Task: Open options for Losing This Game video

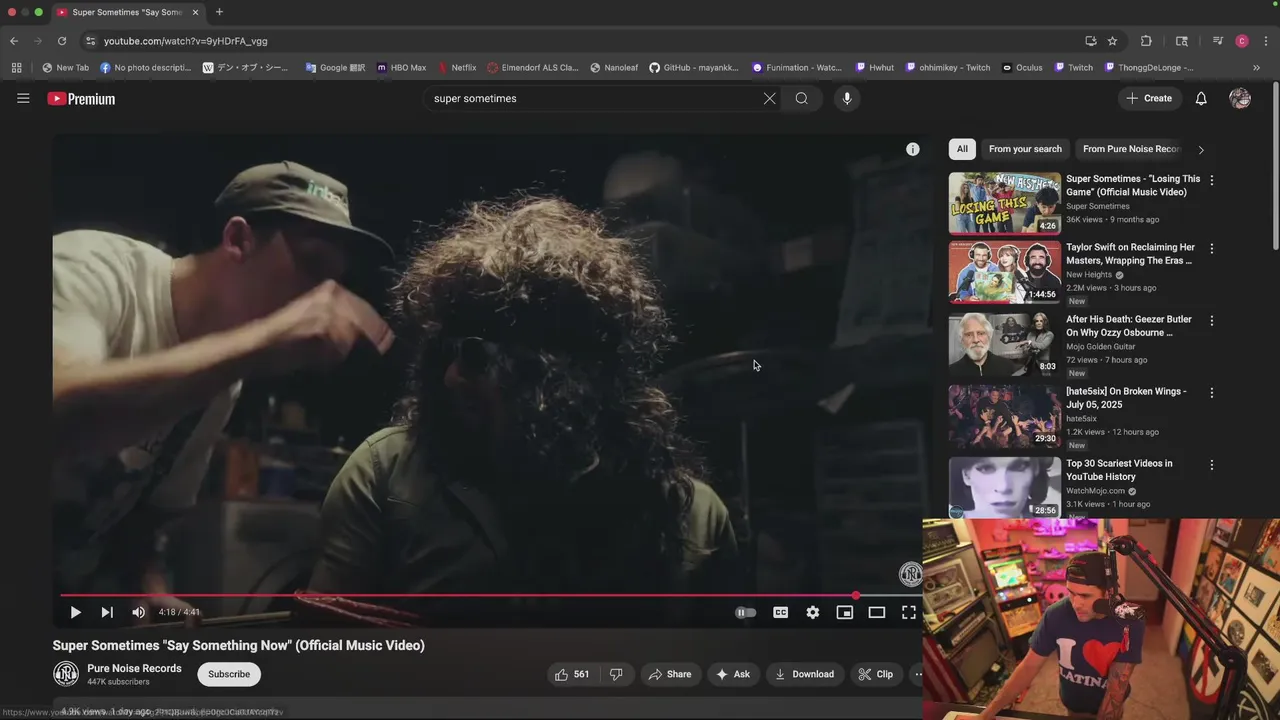Action: click(1211, 180)
